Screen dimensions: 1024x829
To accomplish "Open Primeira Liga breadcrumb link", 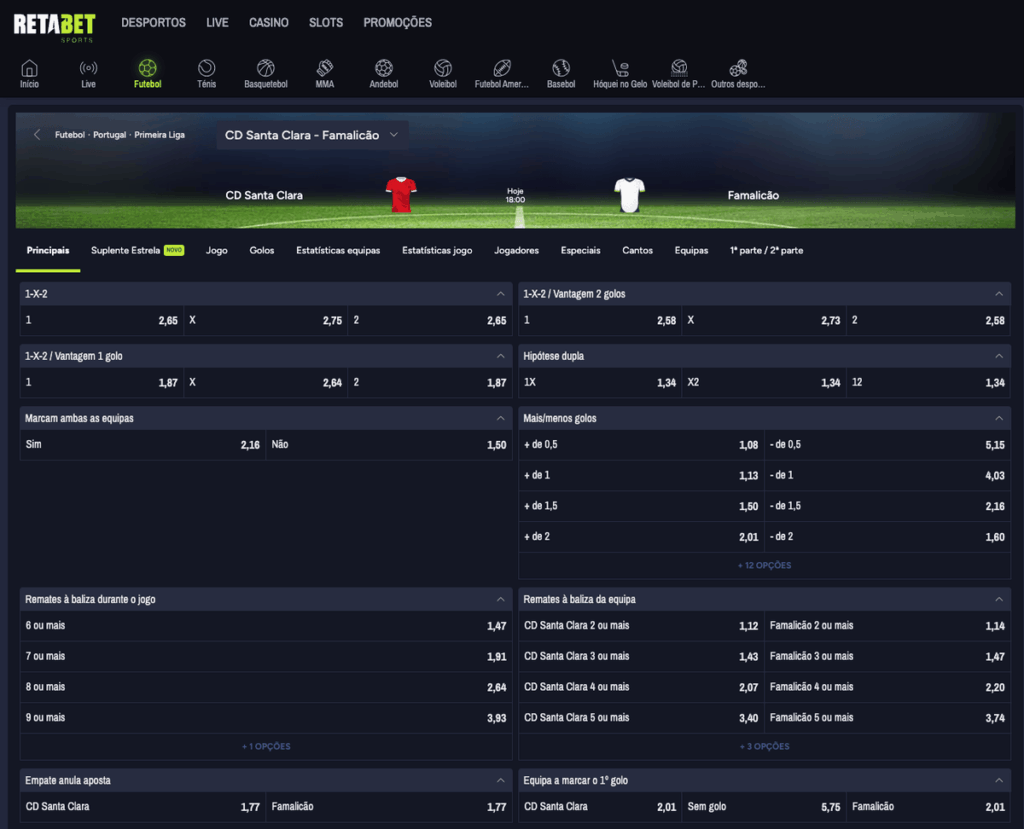I will 159,135.
